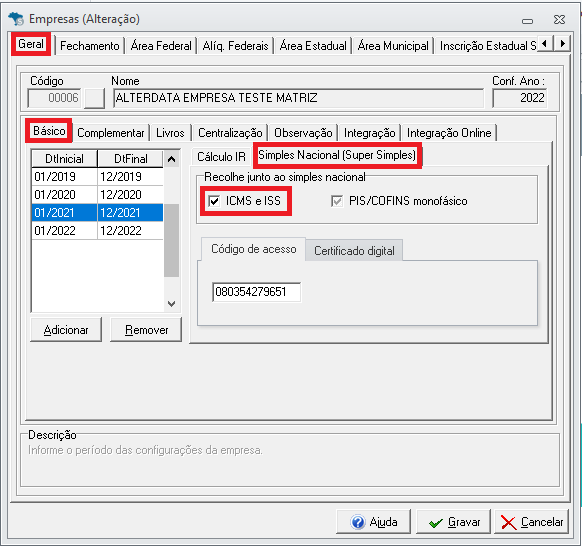Open the Área Federal tab
This screenshot has height=546, width=583.
tap(161, 46)
